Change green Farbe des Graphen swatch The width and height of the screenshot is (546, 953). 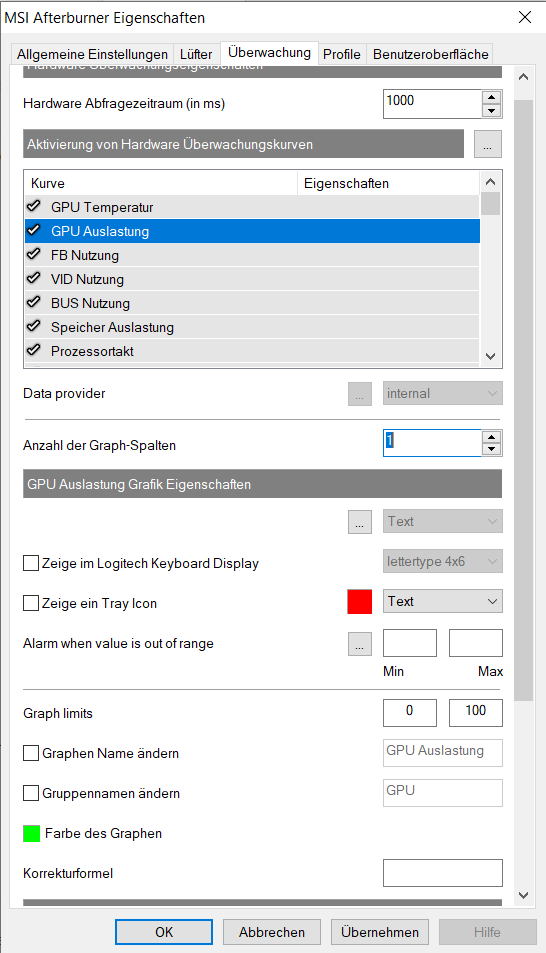coord(32,833)
